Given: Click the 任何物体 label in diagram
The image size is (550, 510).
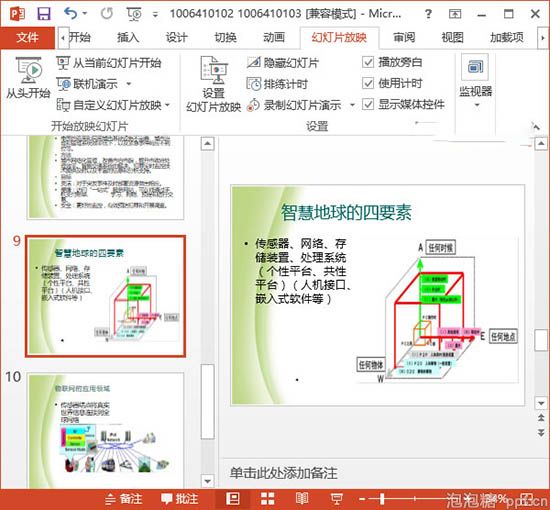Looking at the screenshot, I should (x=371, y=365).
